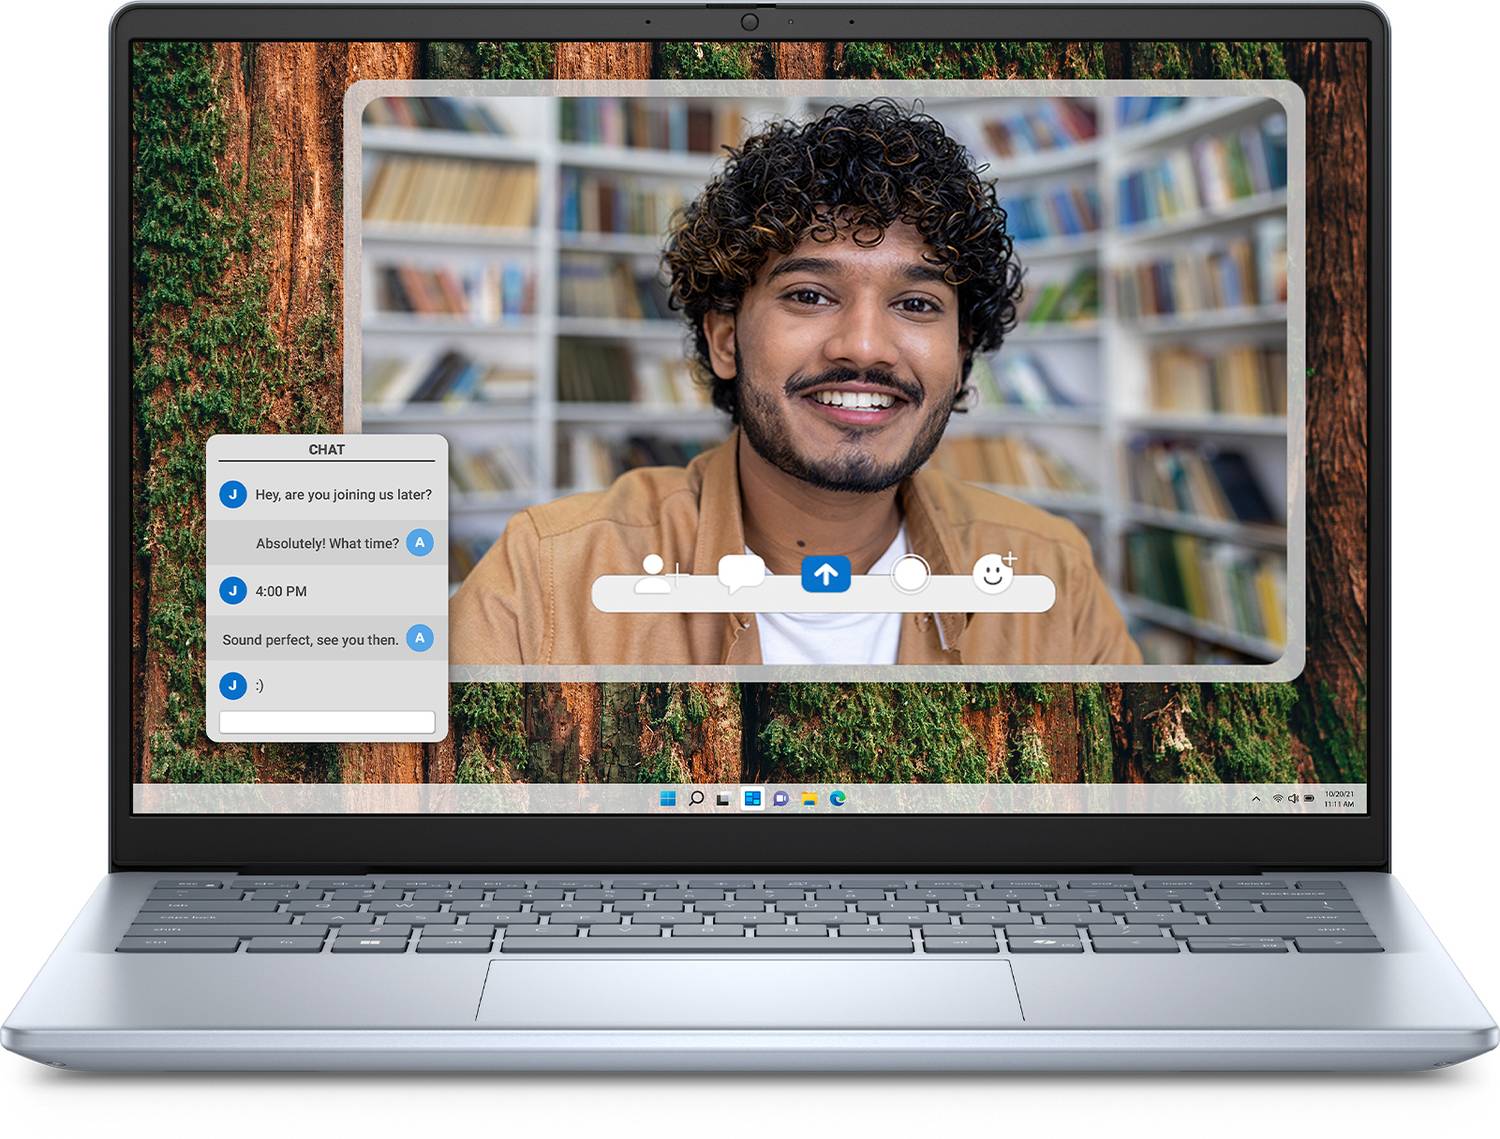Viewport: 1500px width, 1139px height.
Task: Click the taskbar Search magnifier icon
Action: [x=696, y=798]
